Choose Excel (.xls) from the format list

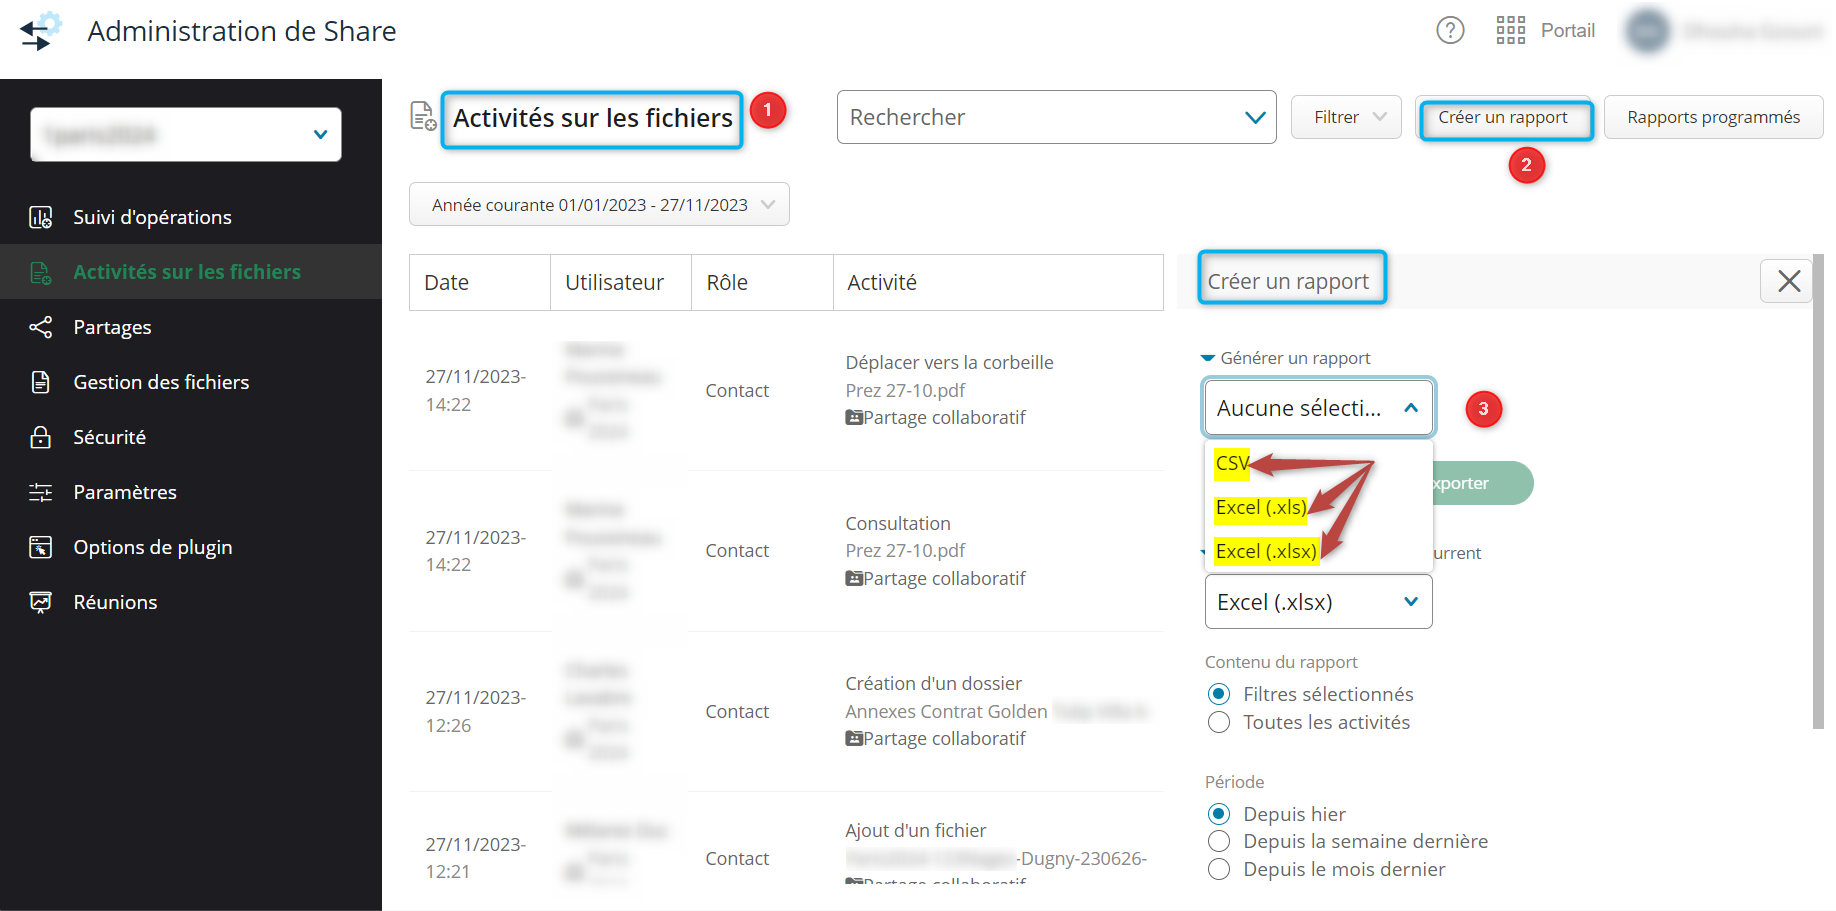(1260, 507)
